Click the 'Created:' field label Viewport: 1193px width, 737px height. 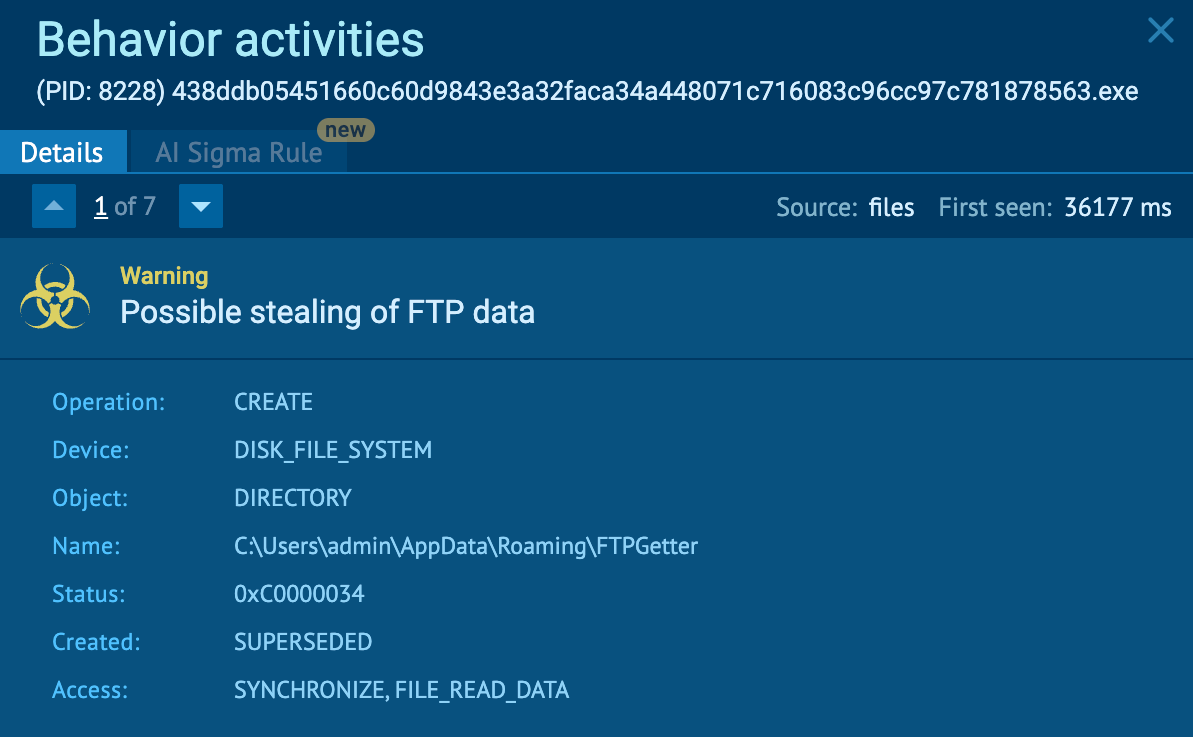point(96,641)
